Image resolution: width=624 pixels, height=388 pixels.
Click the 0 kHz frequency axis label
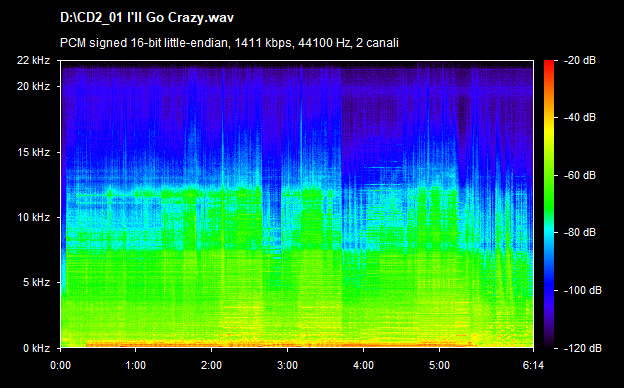click(36, 348)
